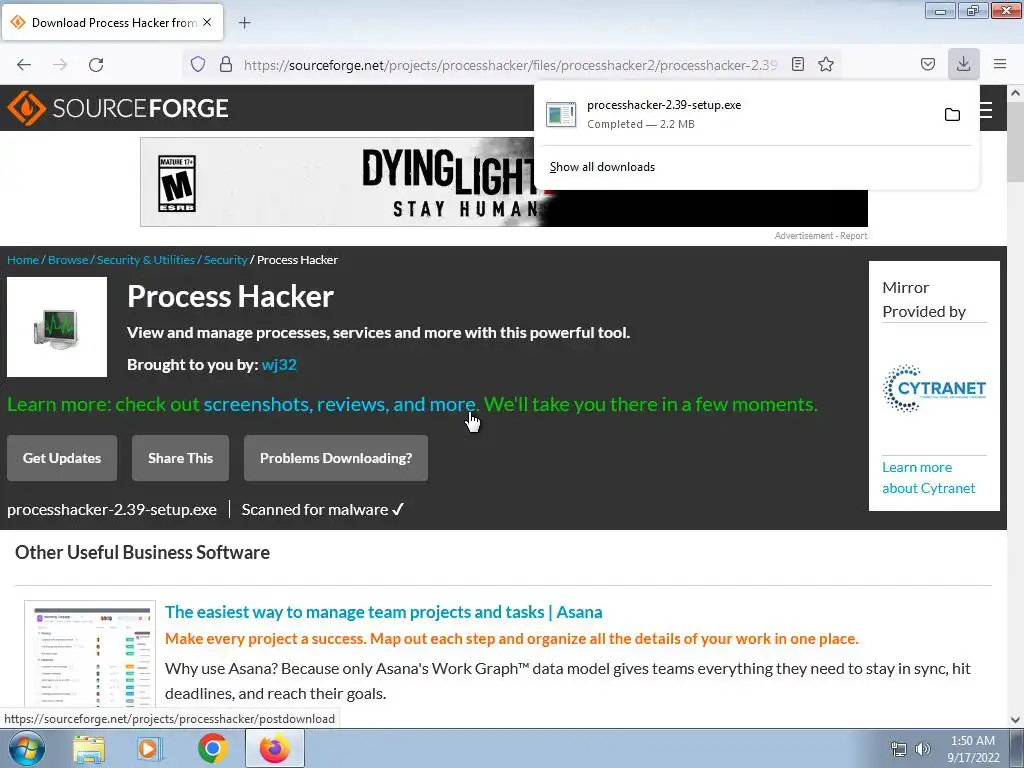
Task: Go back using the browser back arrow
Action: click(24, 64)
